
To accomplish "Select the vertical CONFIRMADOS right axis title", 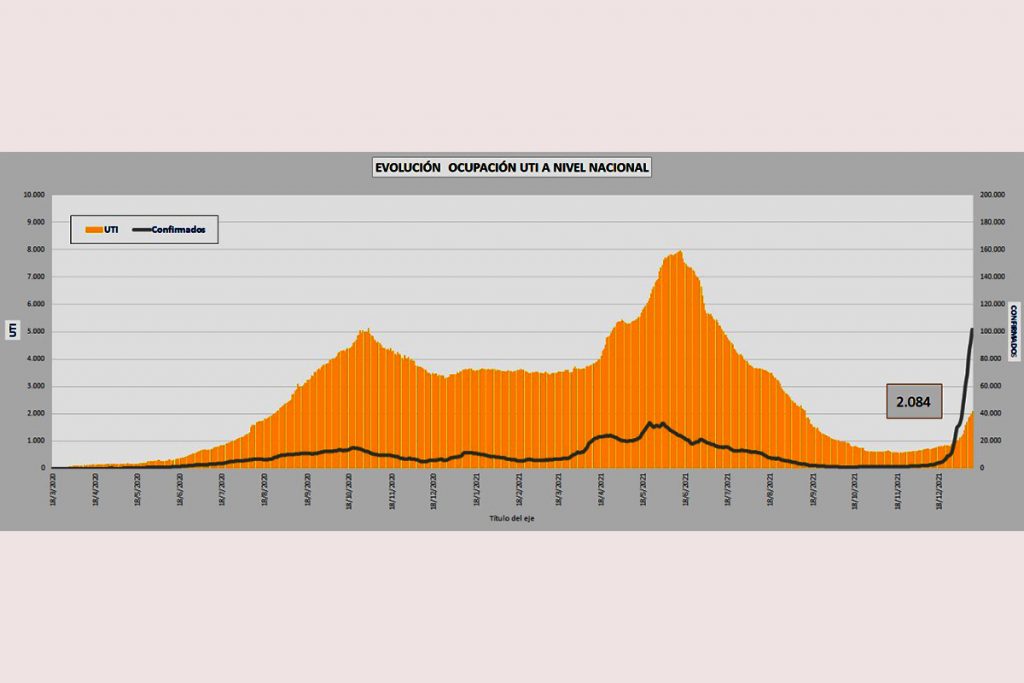I will 1012,331.
